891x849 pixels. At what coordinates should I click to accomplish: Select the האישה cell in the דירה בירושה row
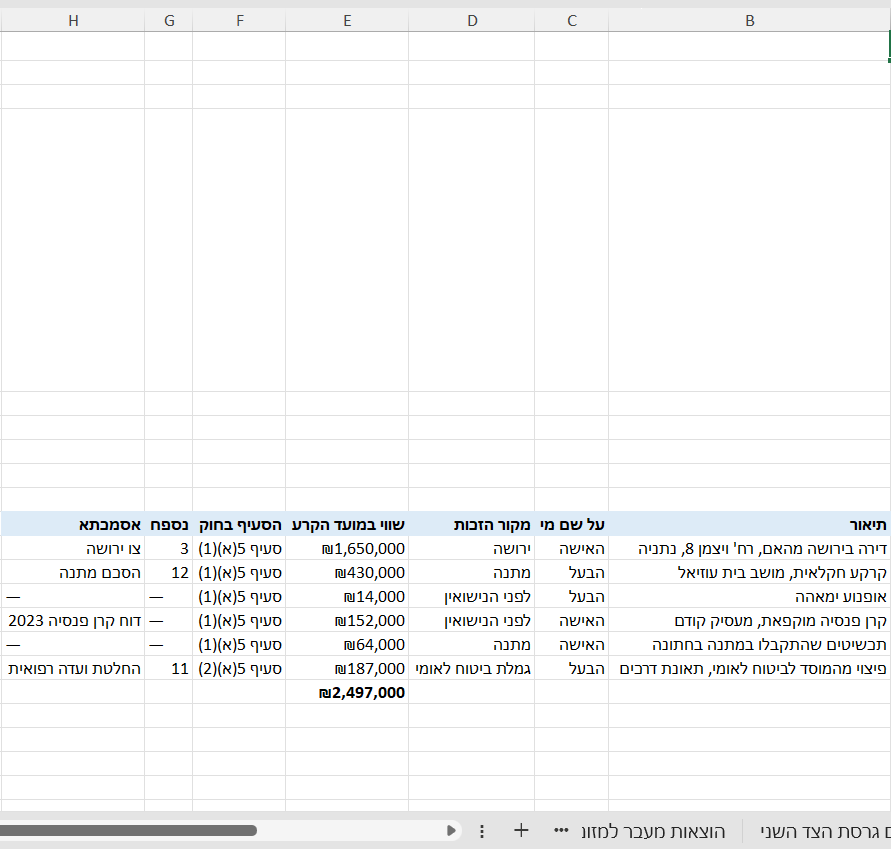coord(572,548)
